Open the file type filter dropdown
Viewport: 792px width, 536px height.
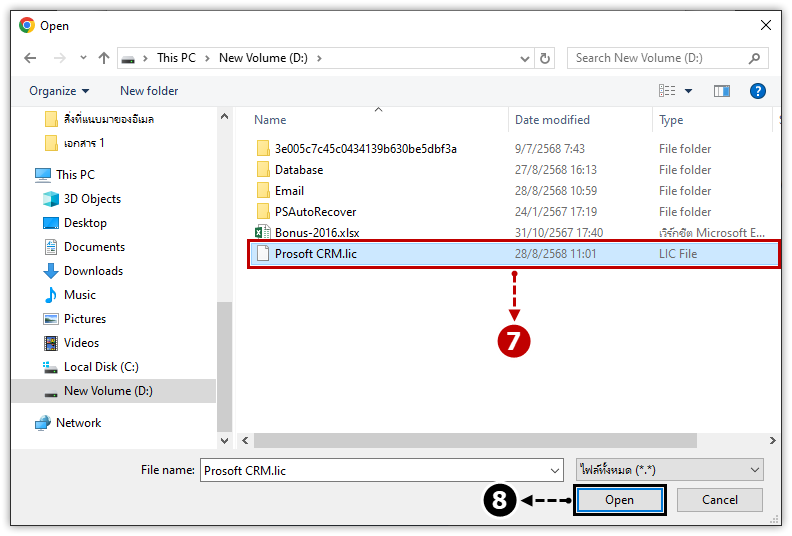coord(669,470)
